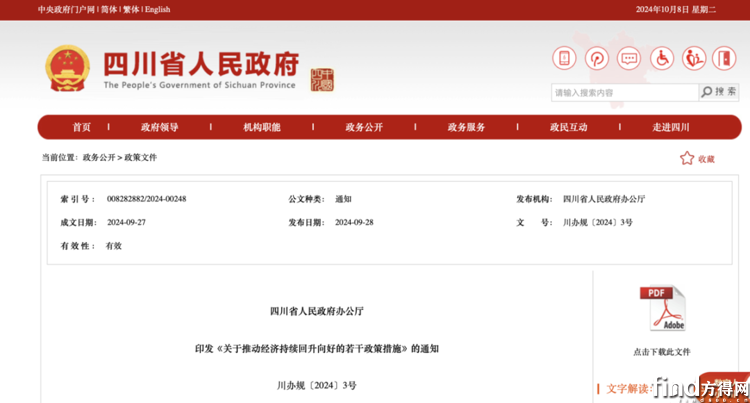
Task: Open the chat message bubble icon
Action: pyautogui.click(x=629, y=59)
